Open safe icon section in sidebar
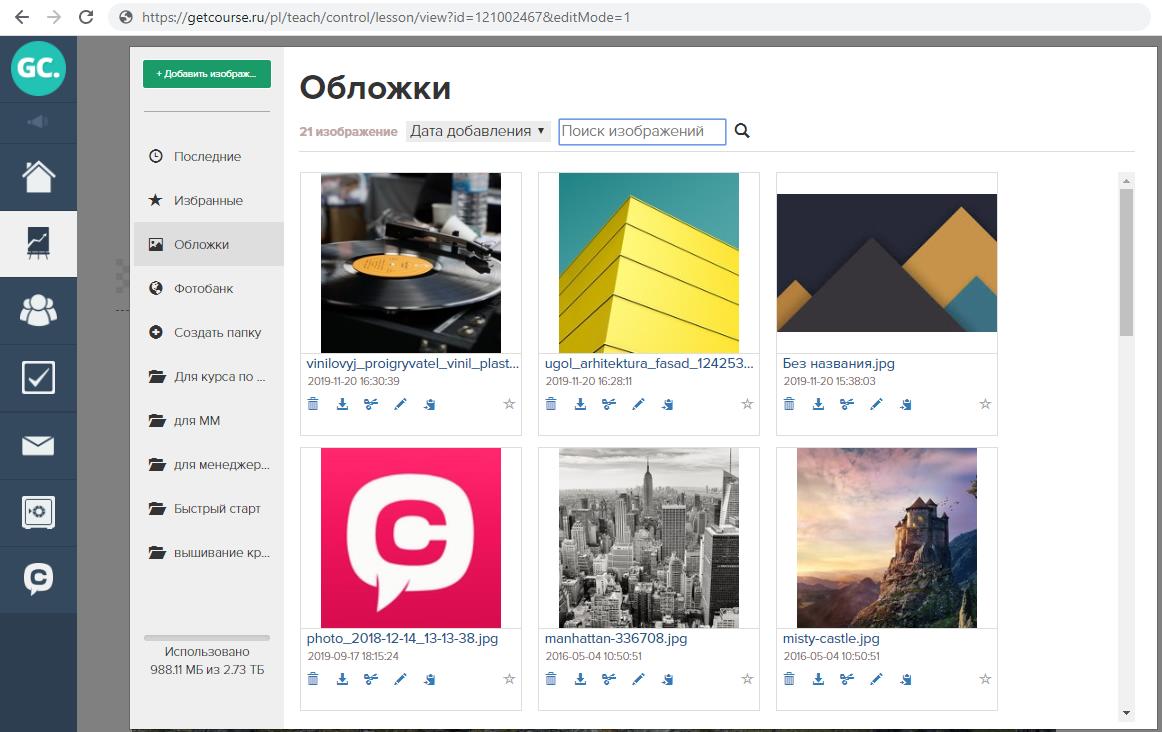 coord(39,513)
